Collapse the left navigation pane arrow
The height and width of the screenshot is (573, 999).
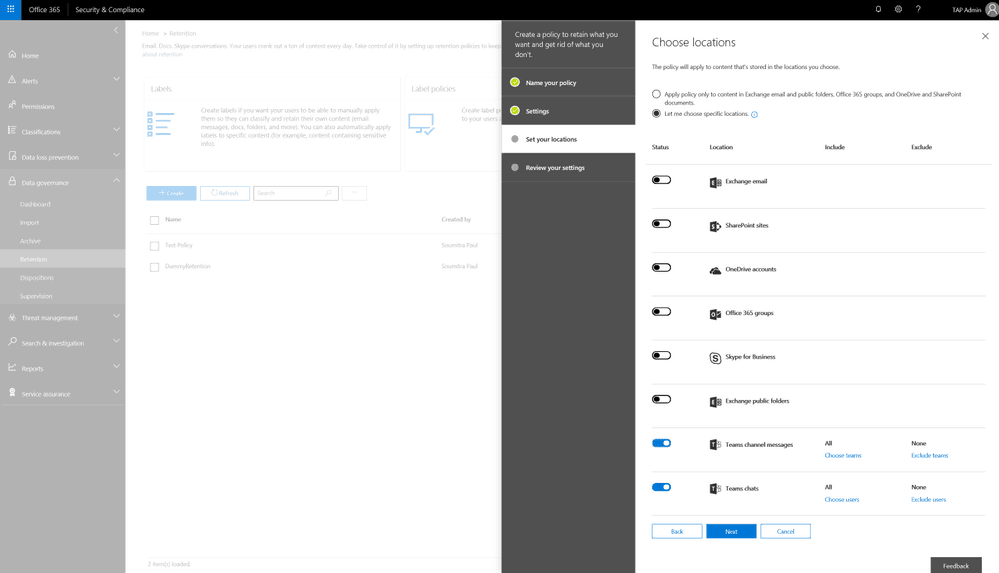click(x=116, y=30)
